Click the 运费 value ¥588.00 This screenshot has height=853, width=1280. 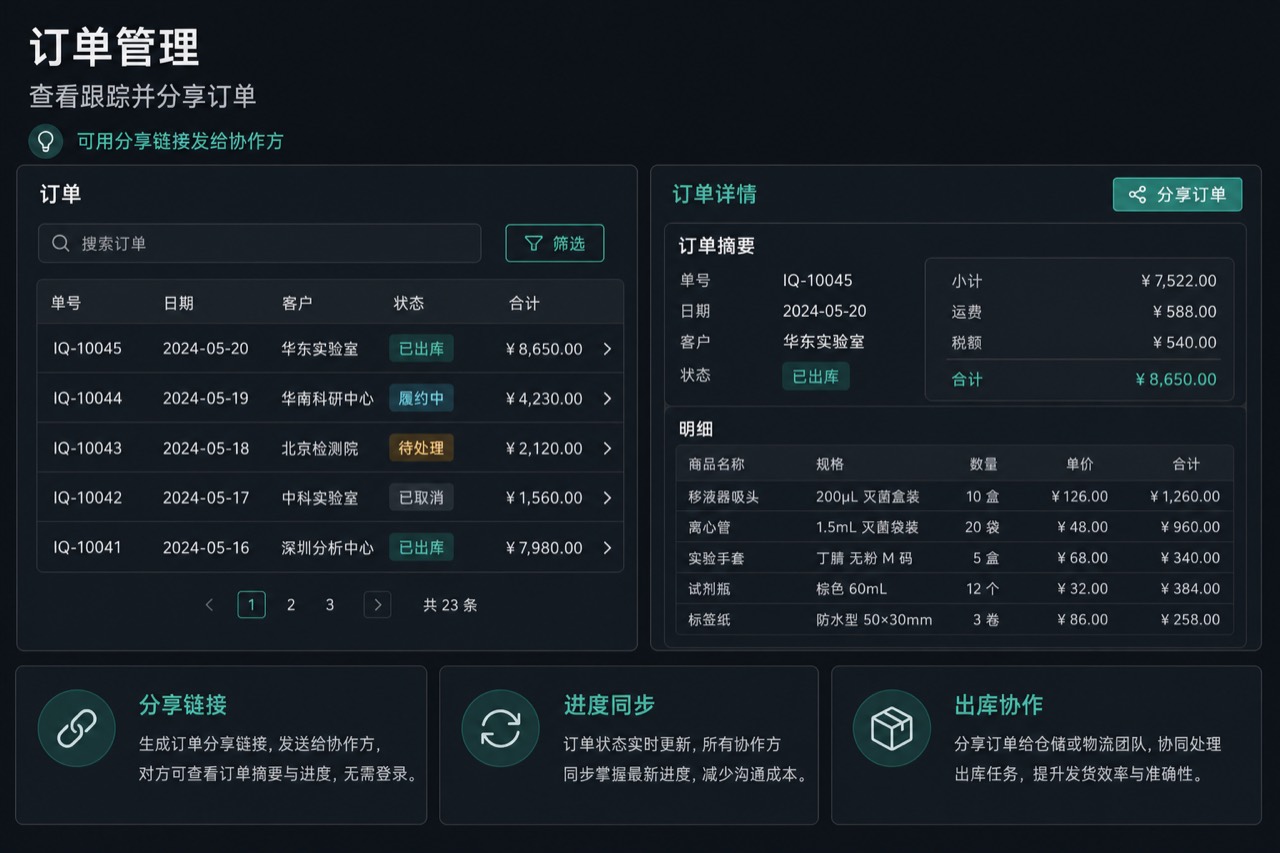click(1185, 312)
